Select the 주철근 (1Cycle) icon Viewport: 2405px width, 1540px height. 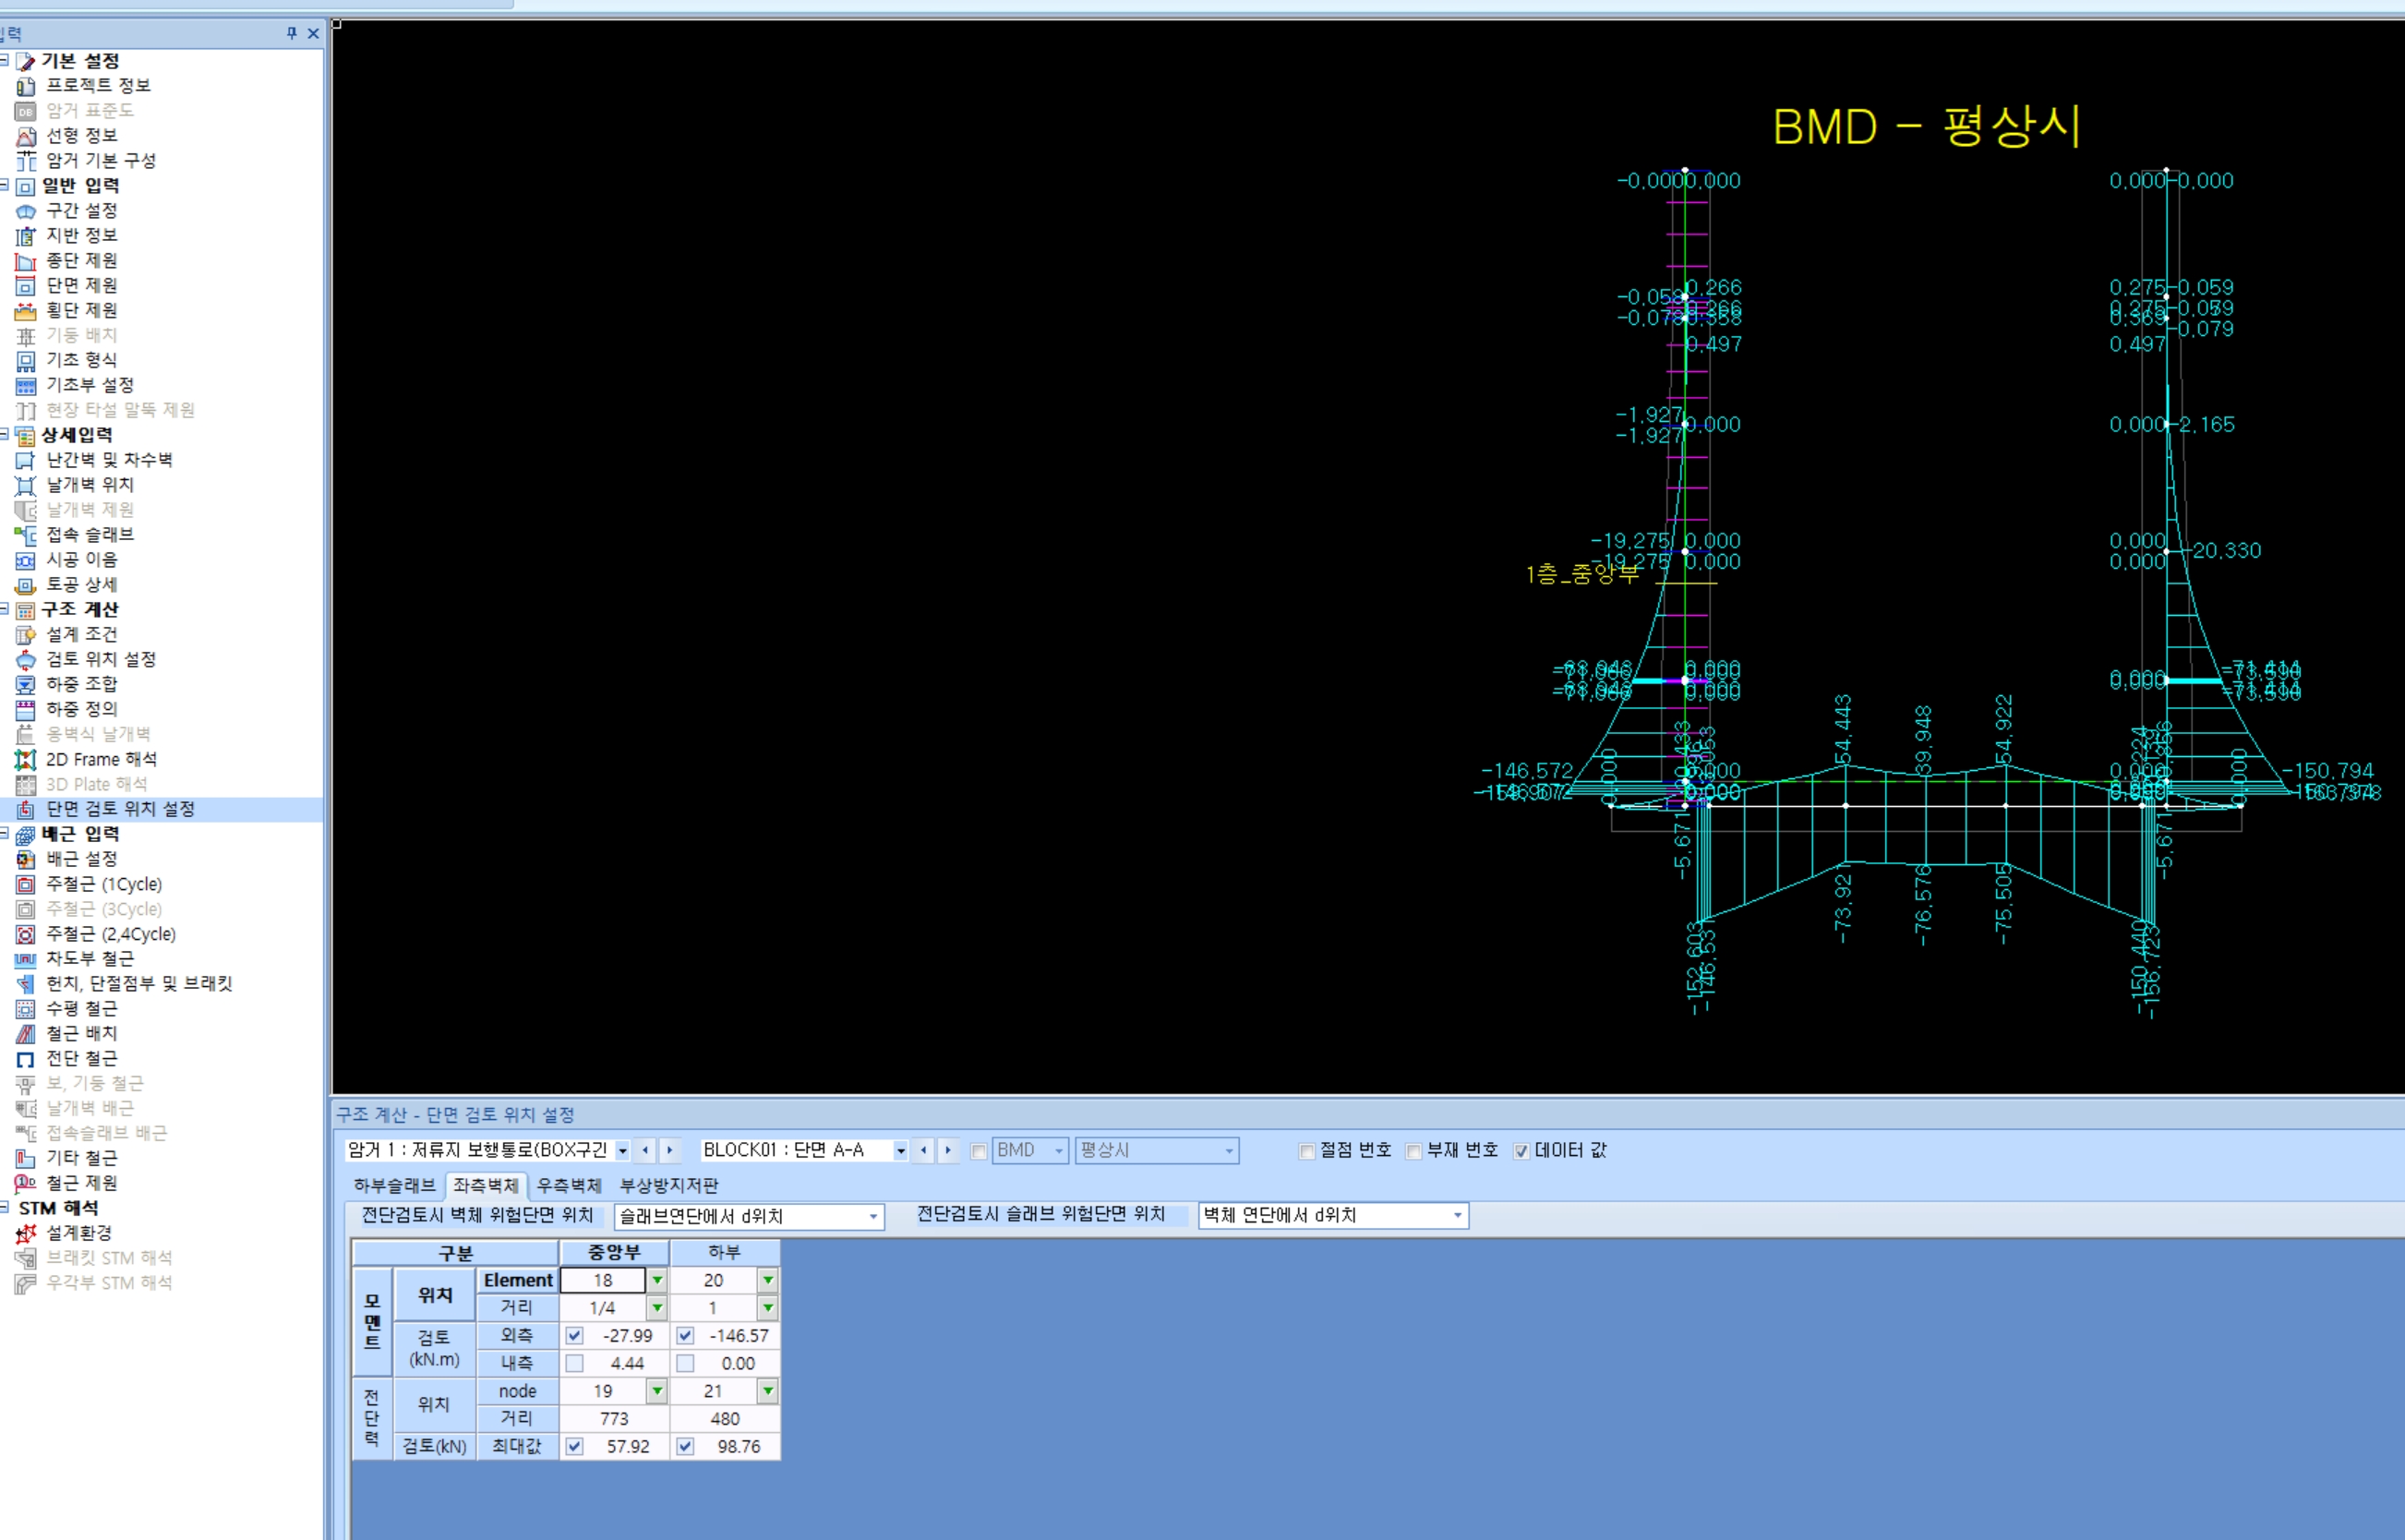pyautogui.click(x=26, y=885)
